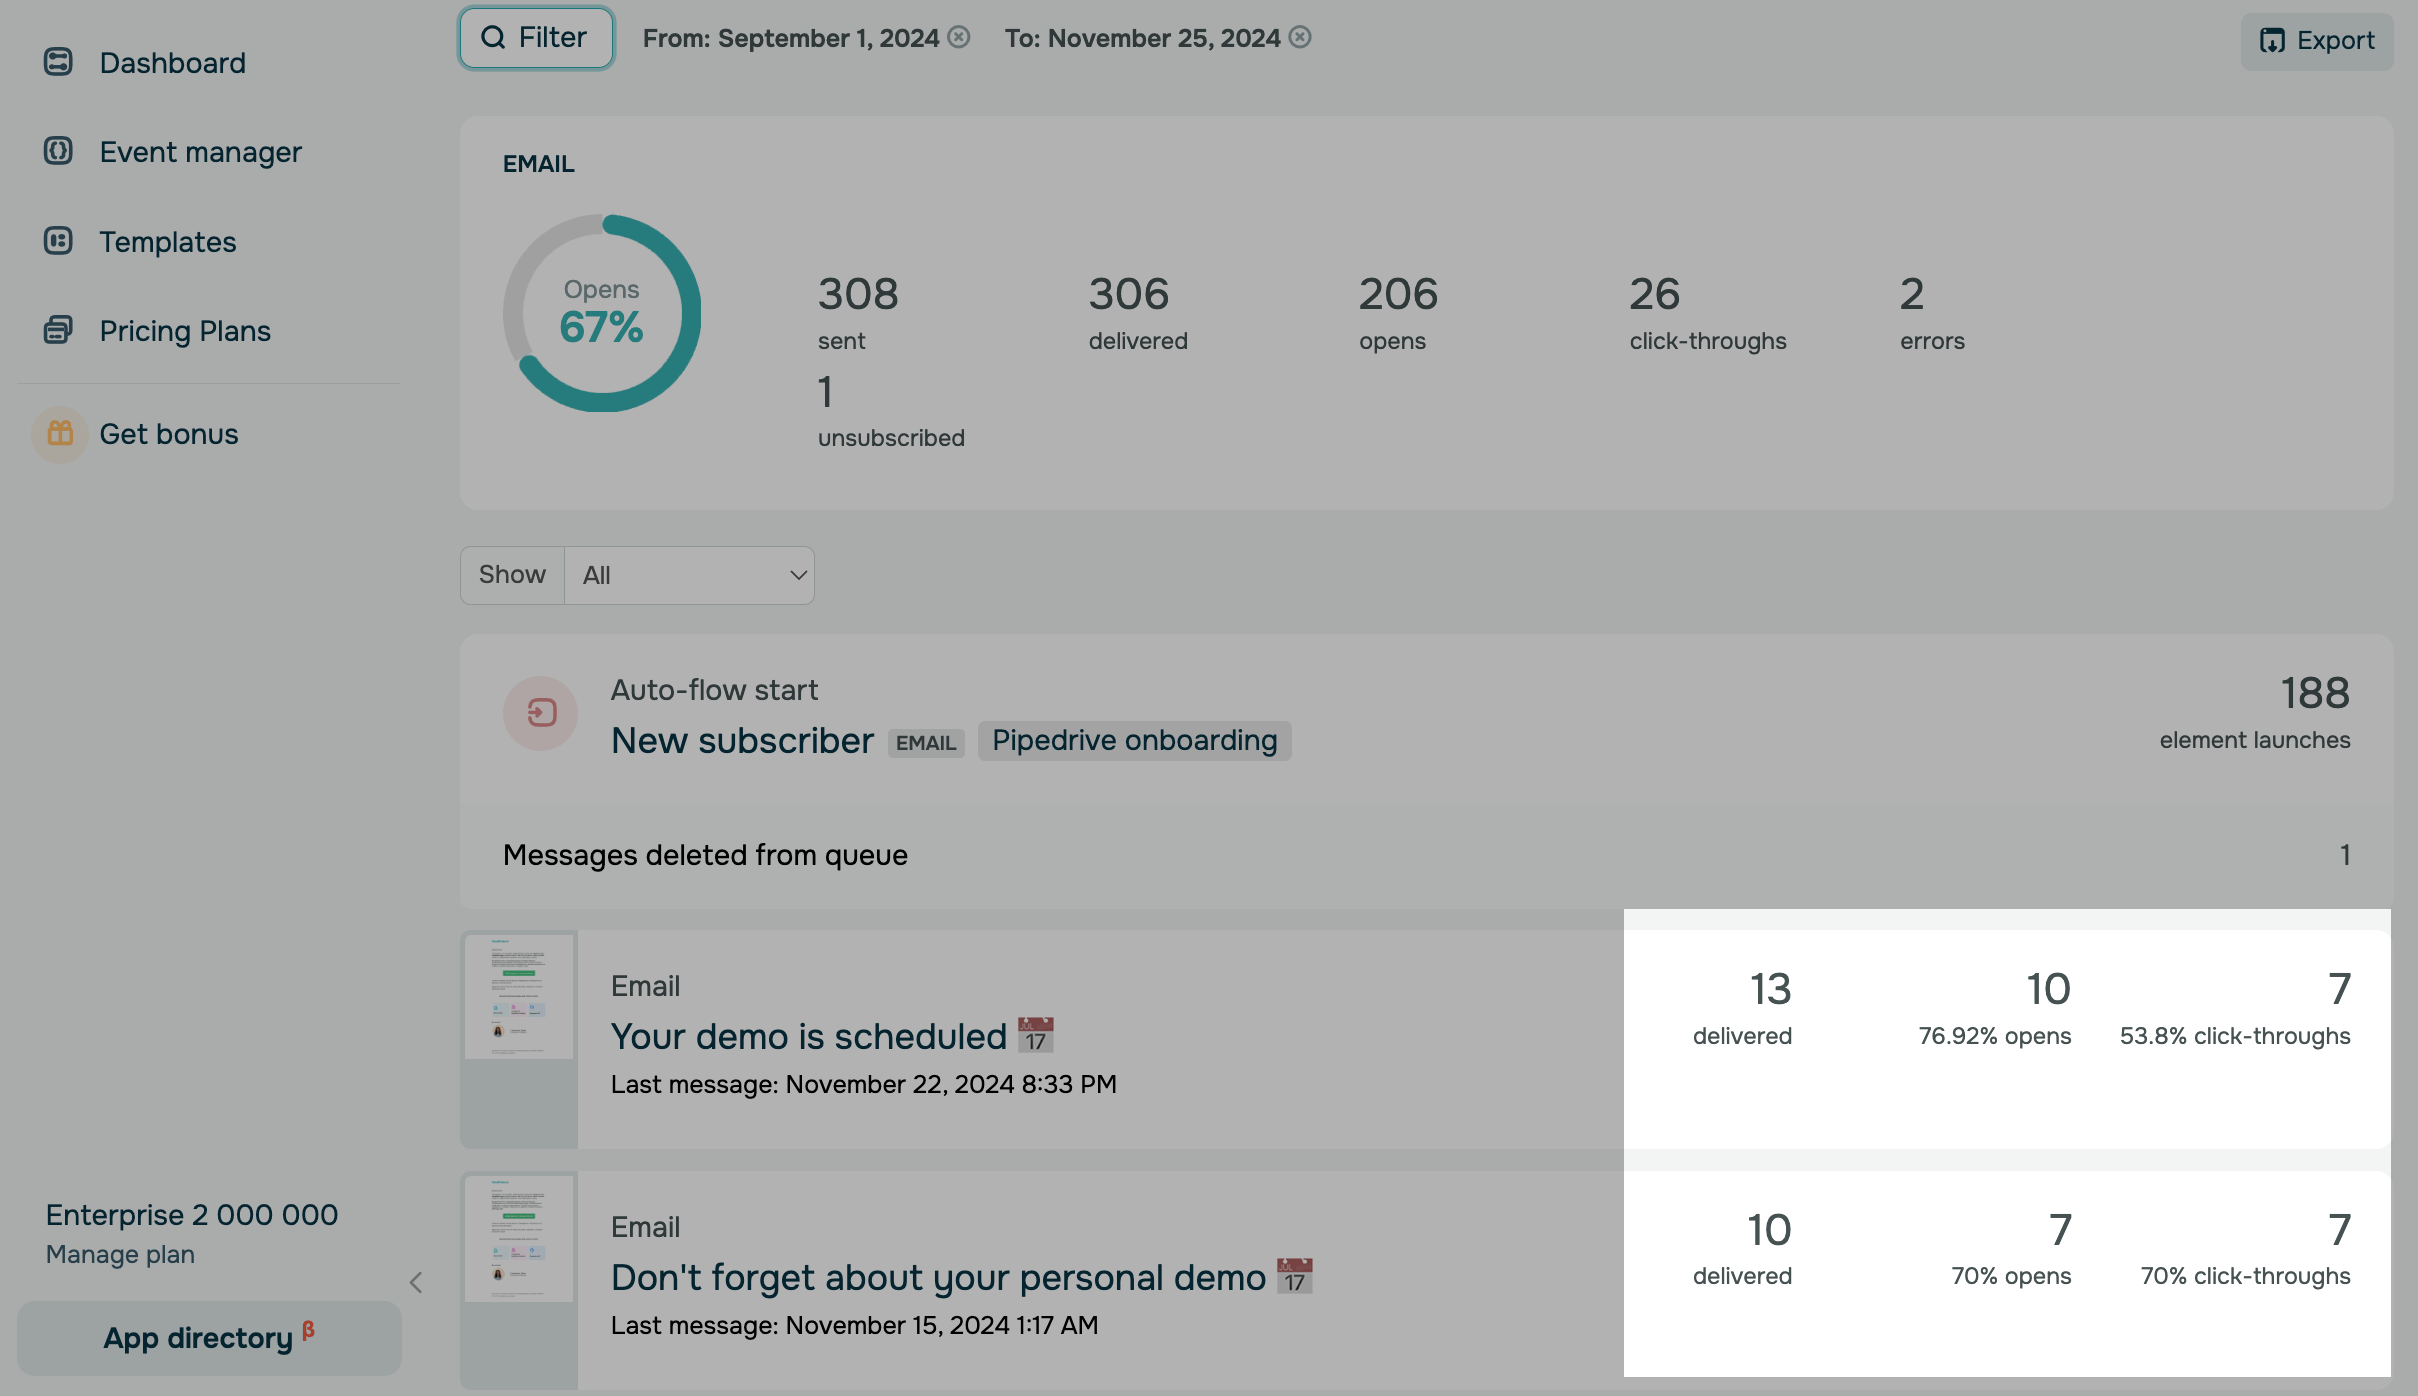Open the Show All dropdown

click(x=689, y=575)
